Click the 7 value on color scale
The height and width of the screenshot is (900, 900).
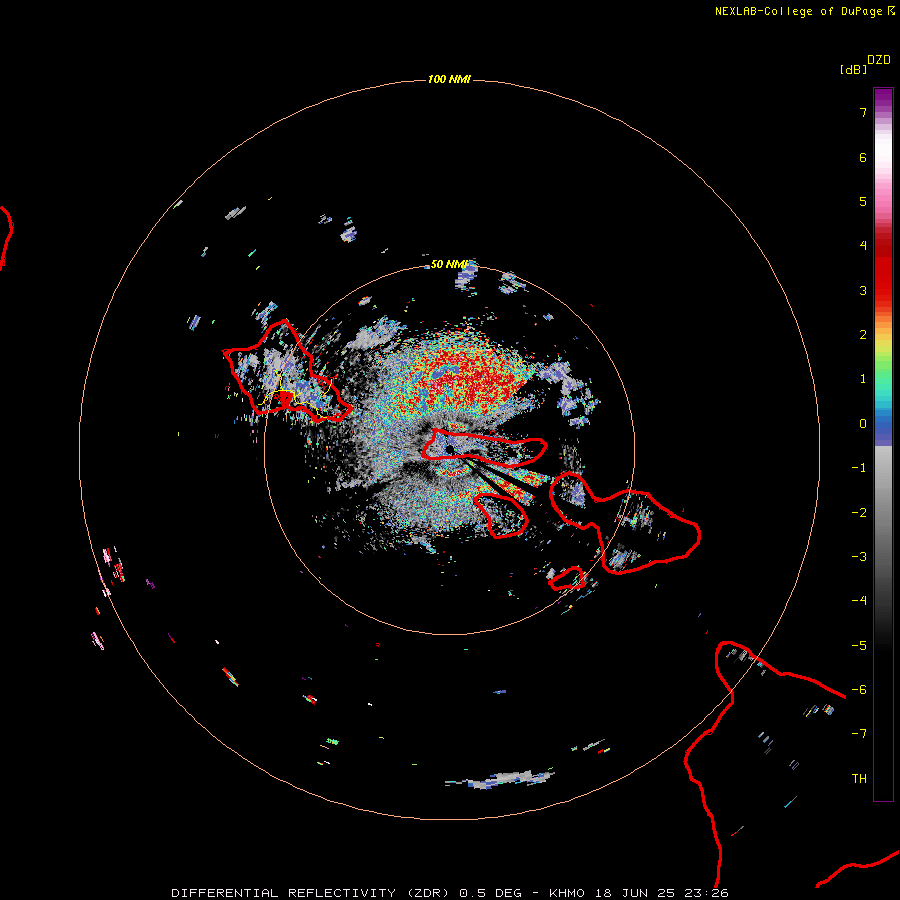863,112
